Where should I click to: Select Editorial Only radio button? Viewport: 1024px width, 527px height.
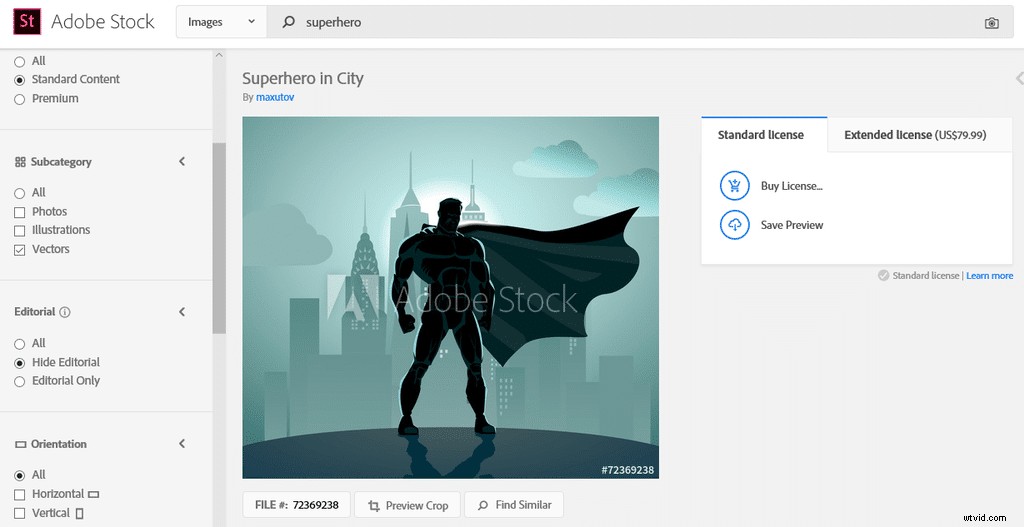point(19,381)
